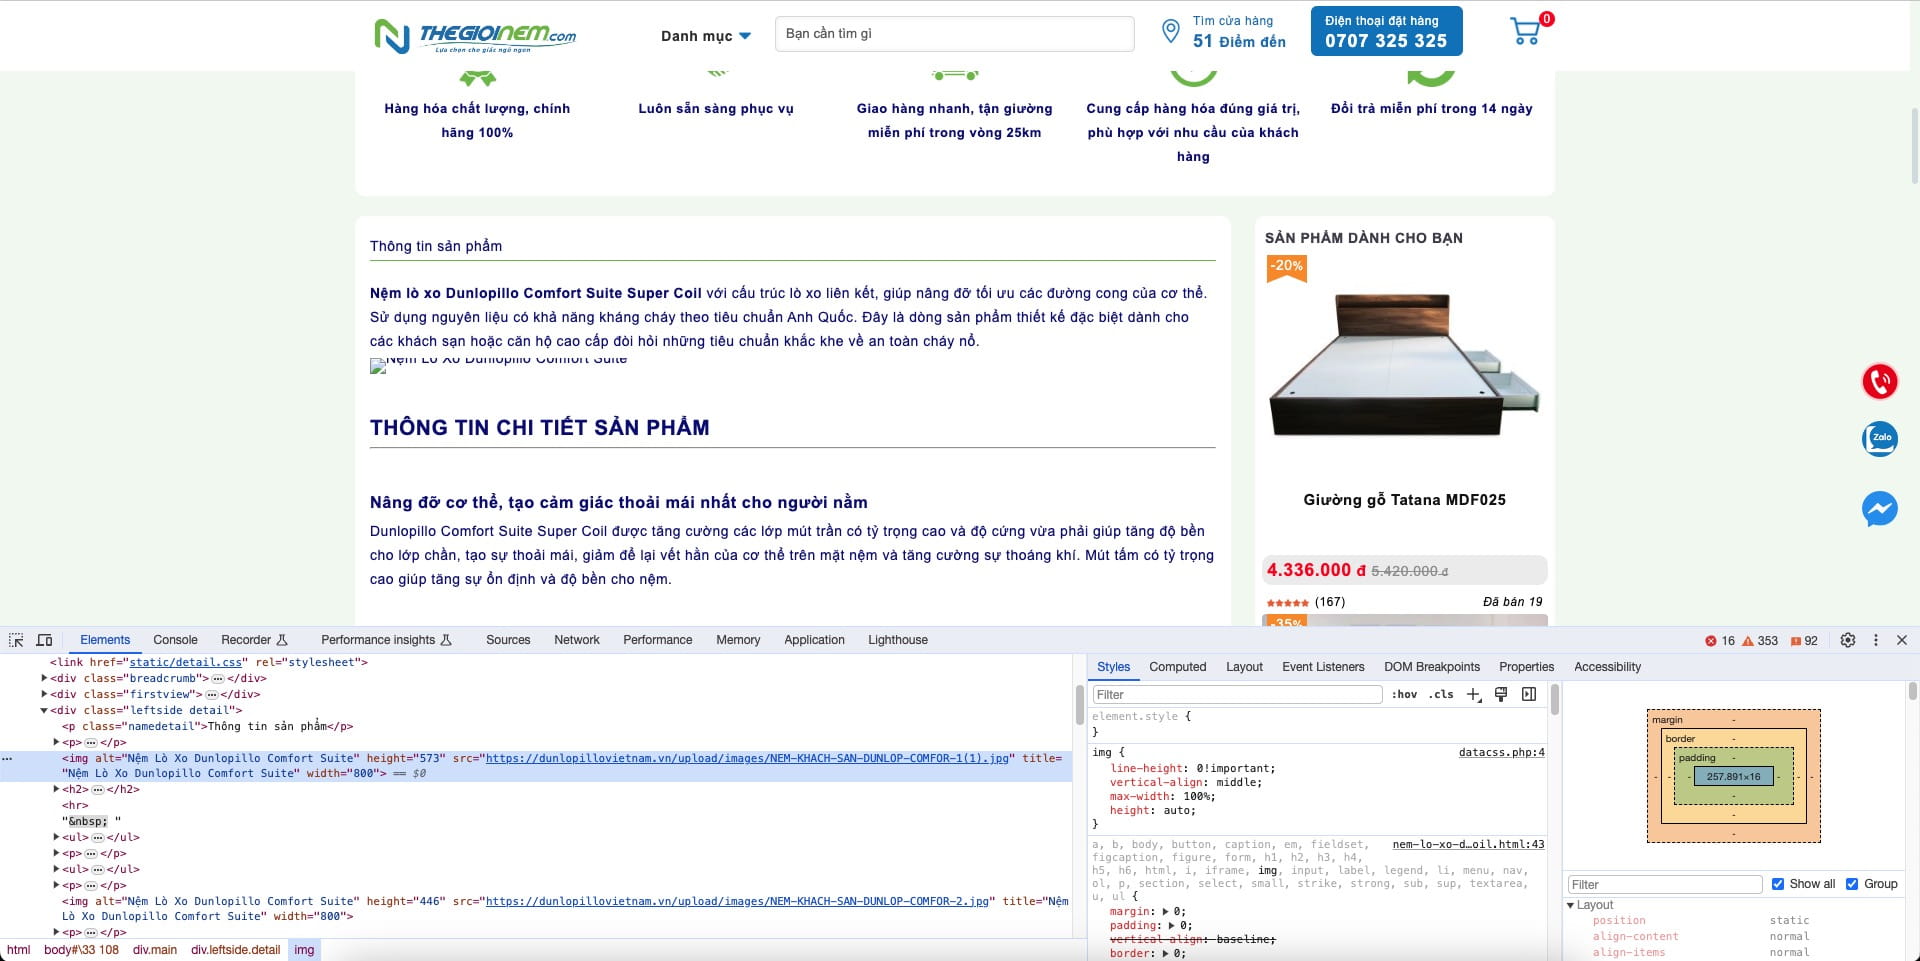The width and height of the screenshot is (1920, 961).
Task: Open the Application tab
Action: click(814, 640)
